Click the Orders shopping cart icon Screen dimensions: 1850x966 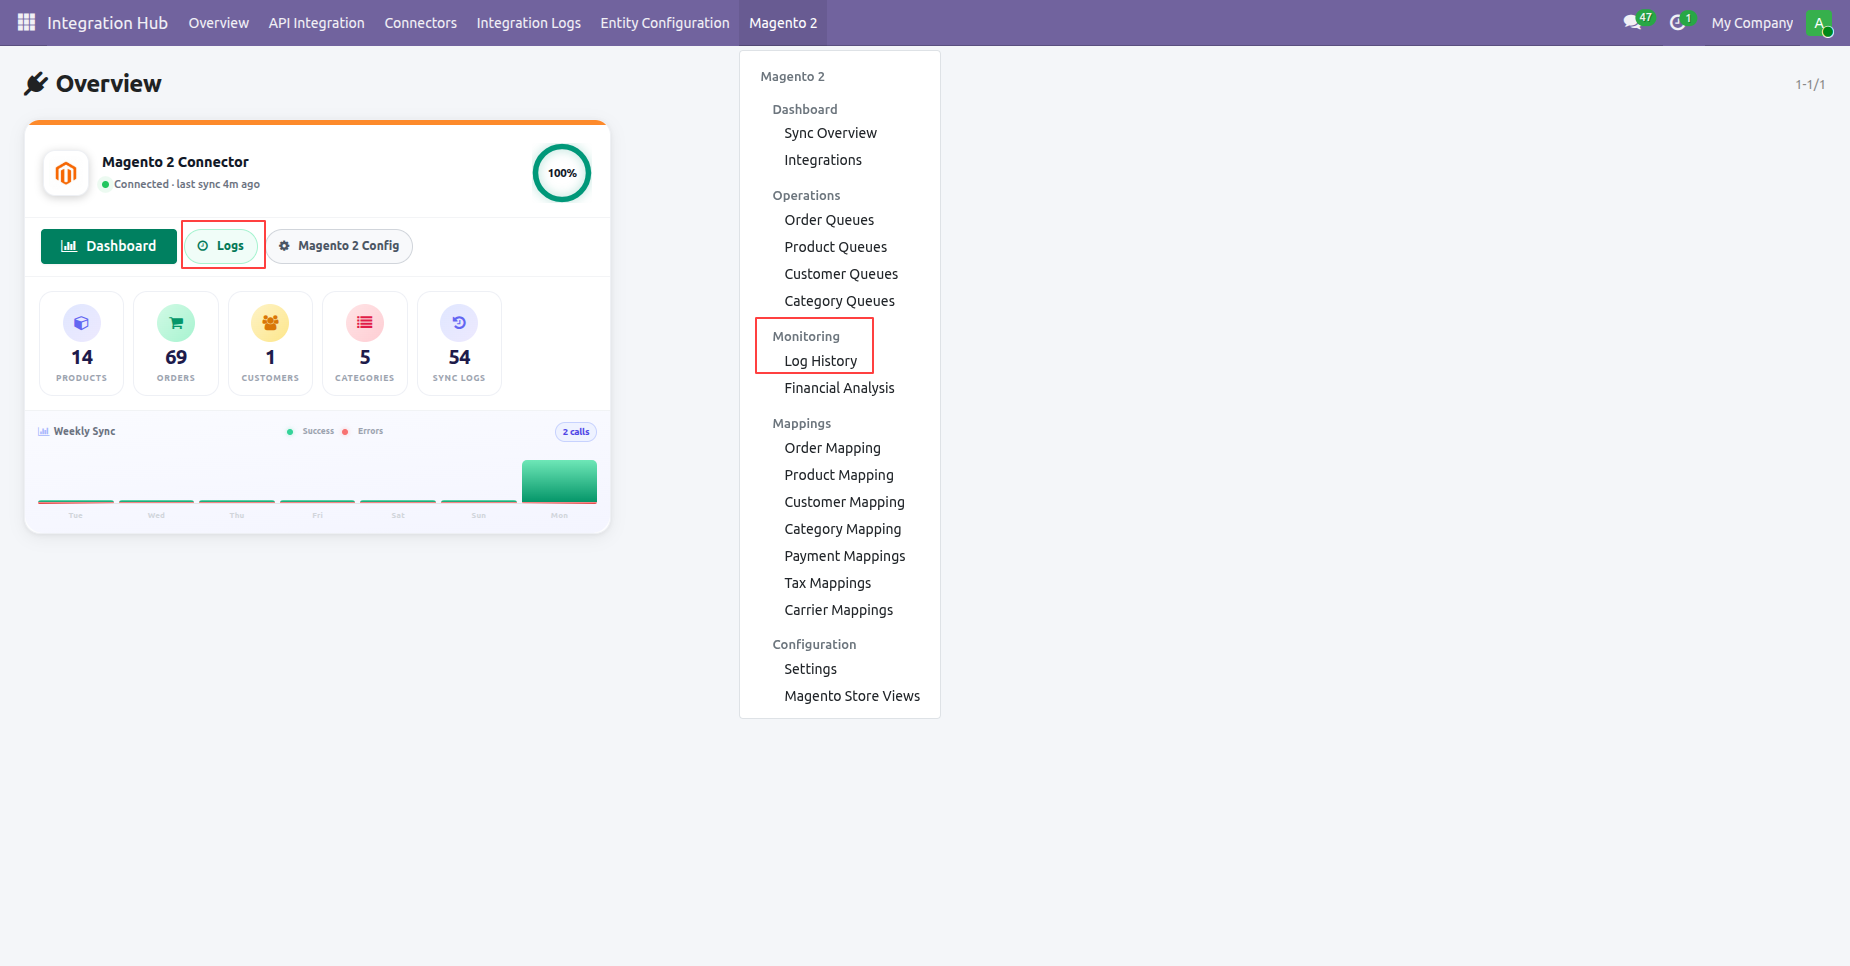176,323
